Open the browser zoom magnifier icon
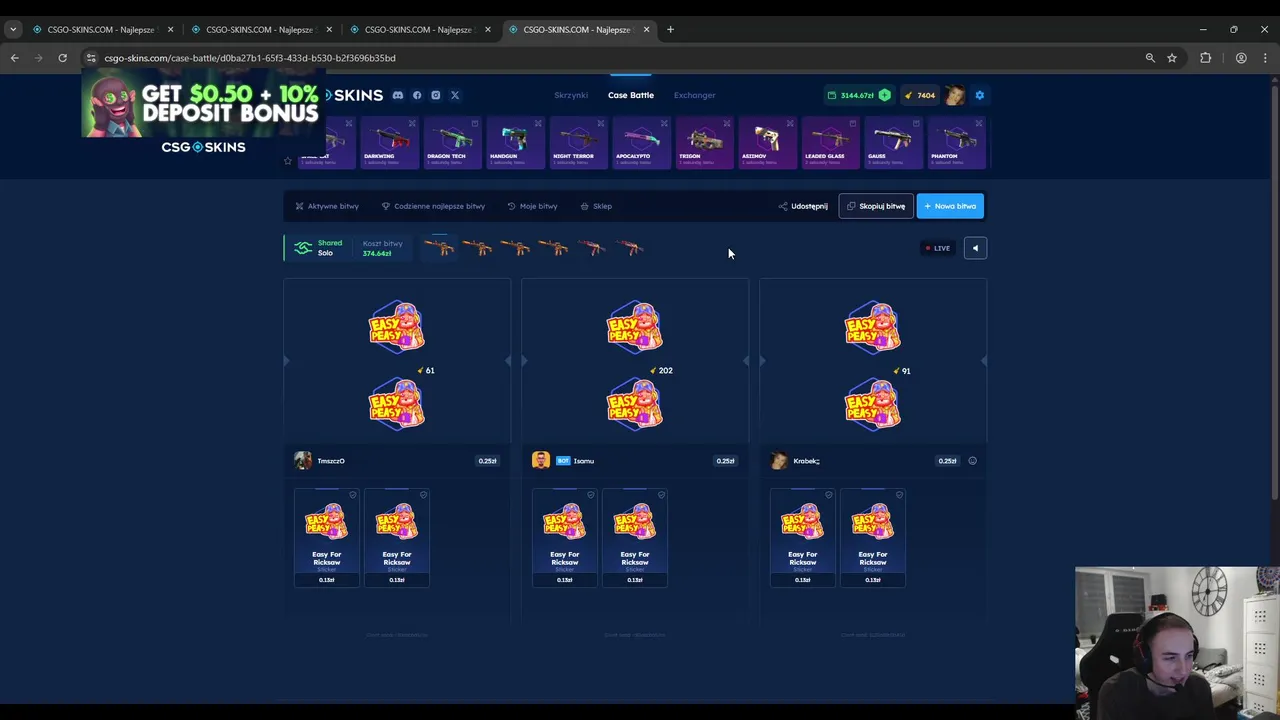This screenshot has width=1280, height=720. (x=1150, y=58)
